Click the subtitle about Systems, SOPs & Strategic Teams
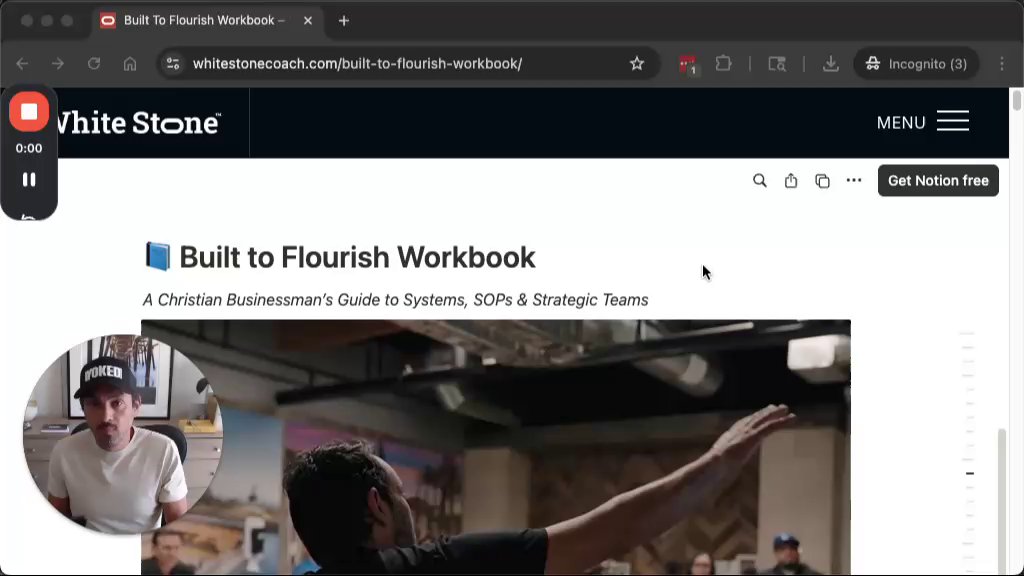Viewport: 1024px width, 576px height. [x=396, y=300]
